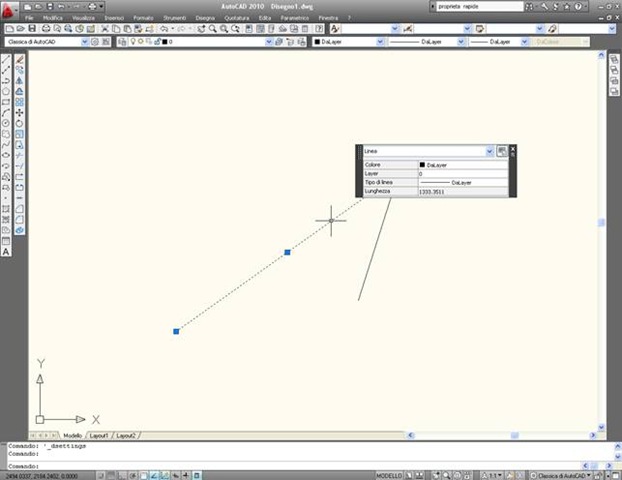Select the Line draw tool
The height and width of the screenshot is (480, 622).
(x=6, y=59)
